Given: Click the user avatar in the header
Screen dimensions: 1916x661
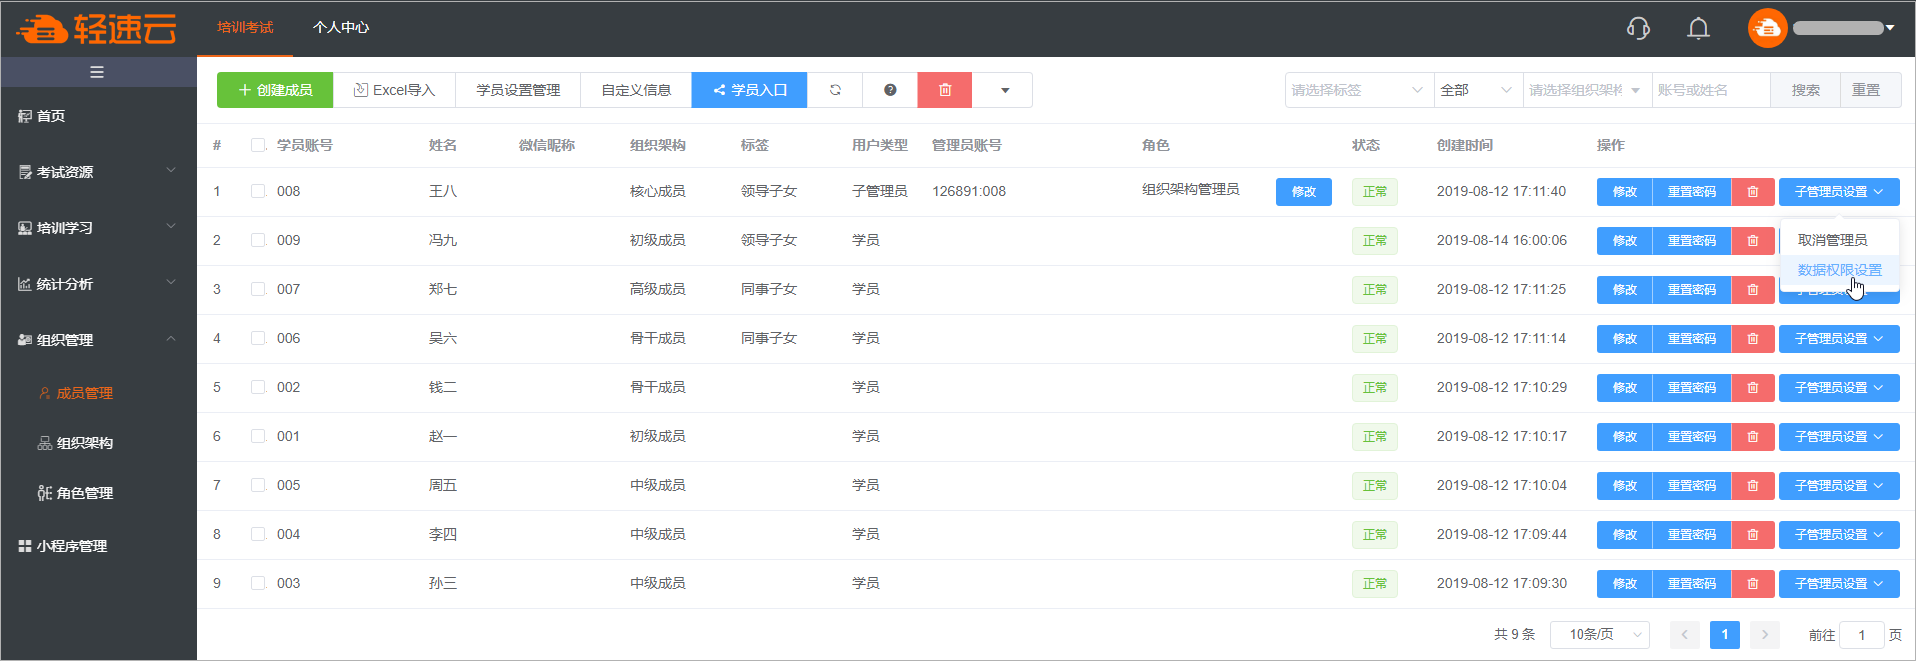Looking at the screenshot, I should (1767, 28).
